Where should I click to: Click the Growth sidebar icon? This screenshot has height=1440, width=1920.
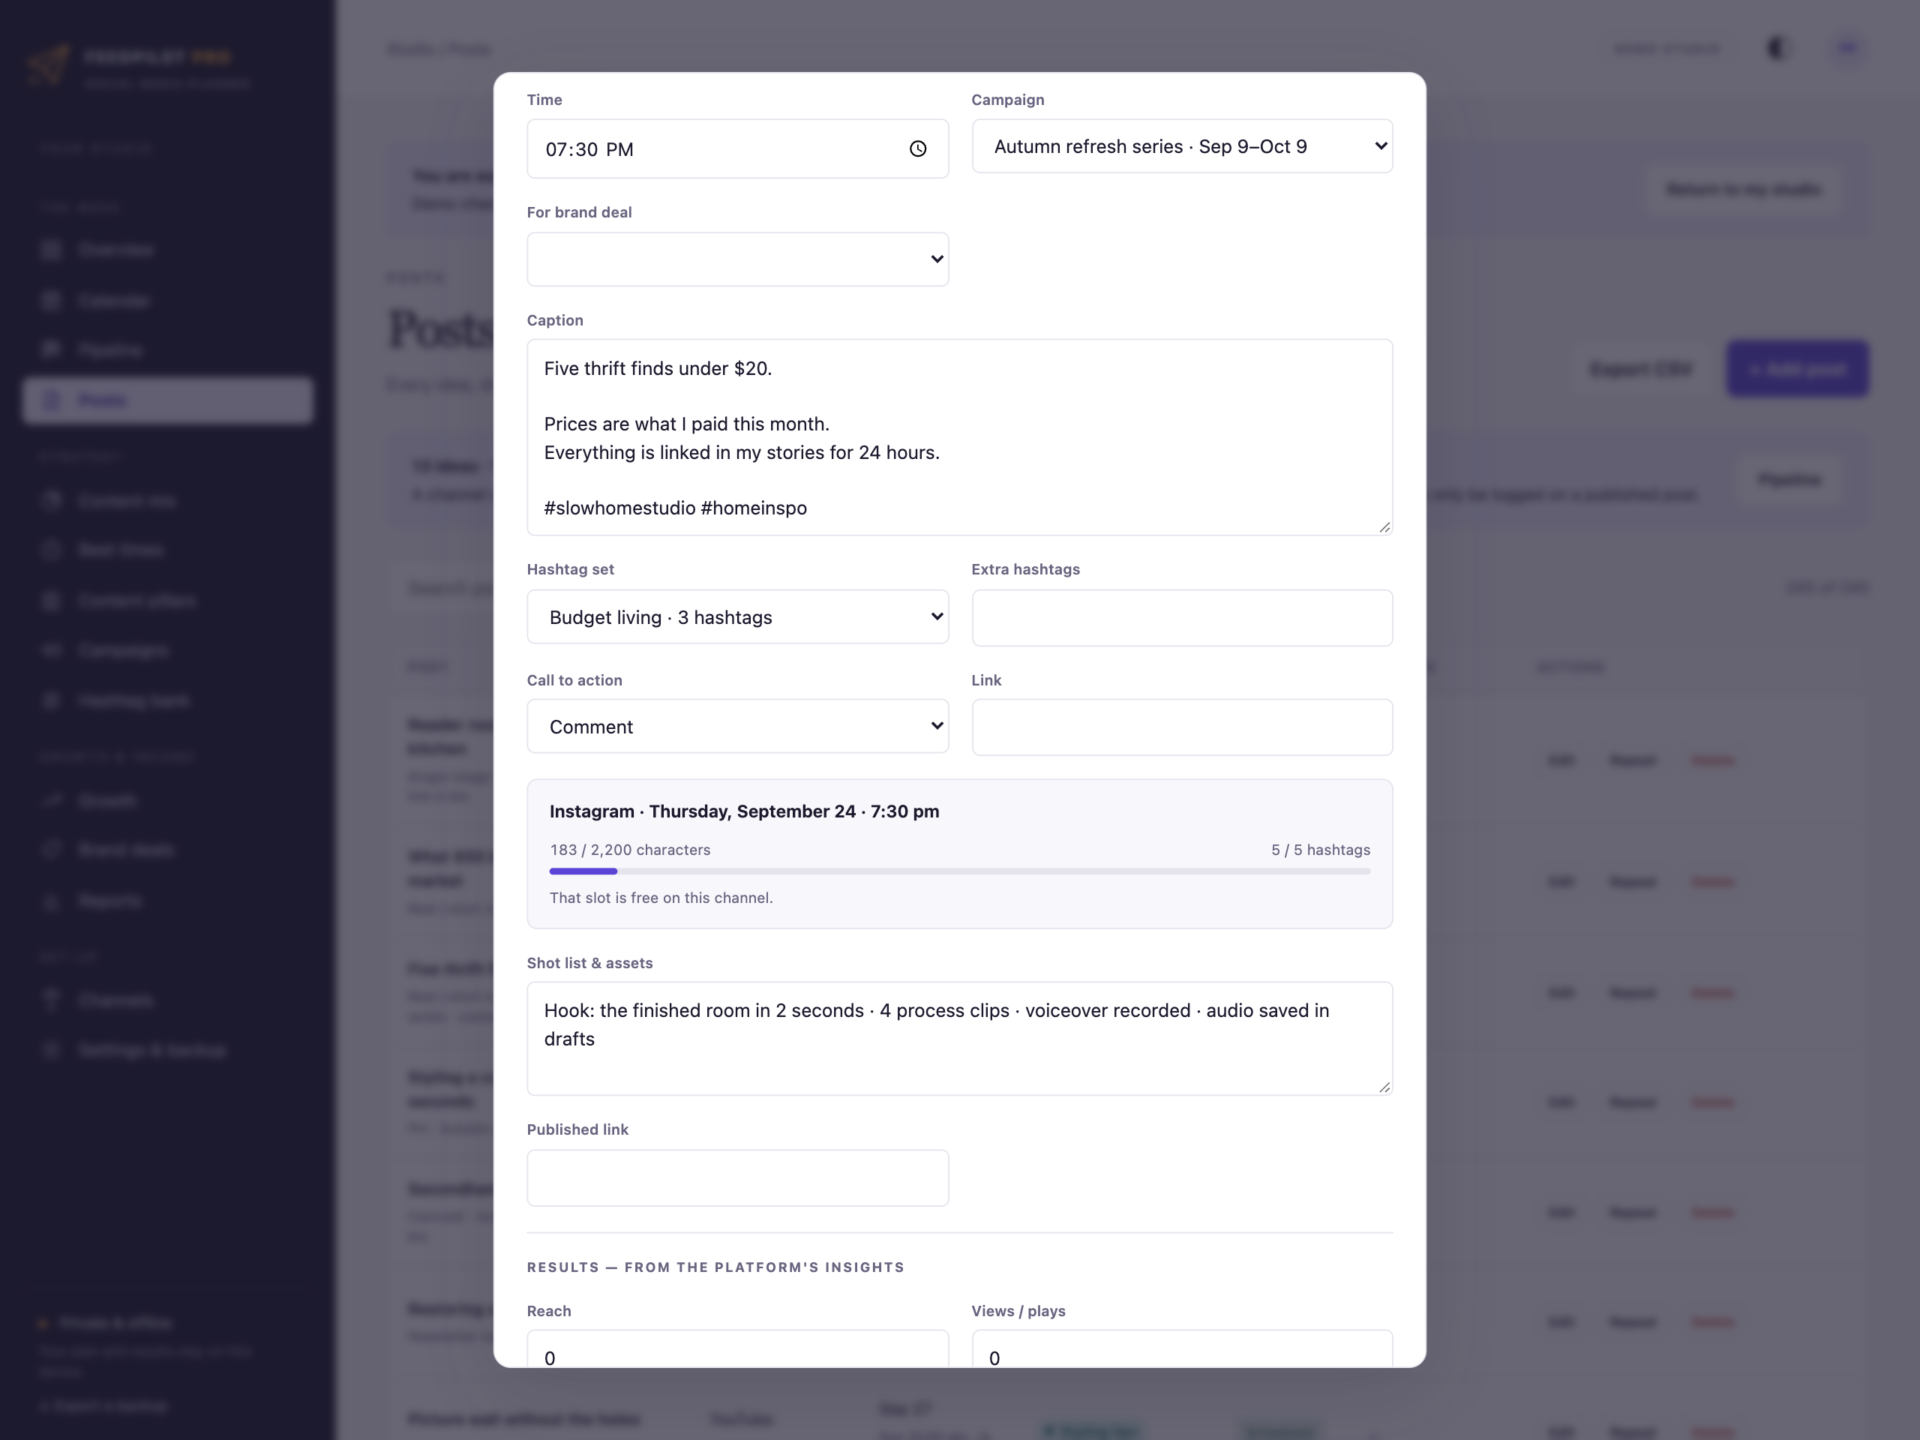click(51, 800)
